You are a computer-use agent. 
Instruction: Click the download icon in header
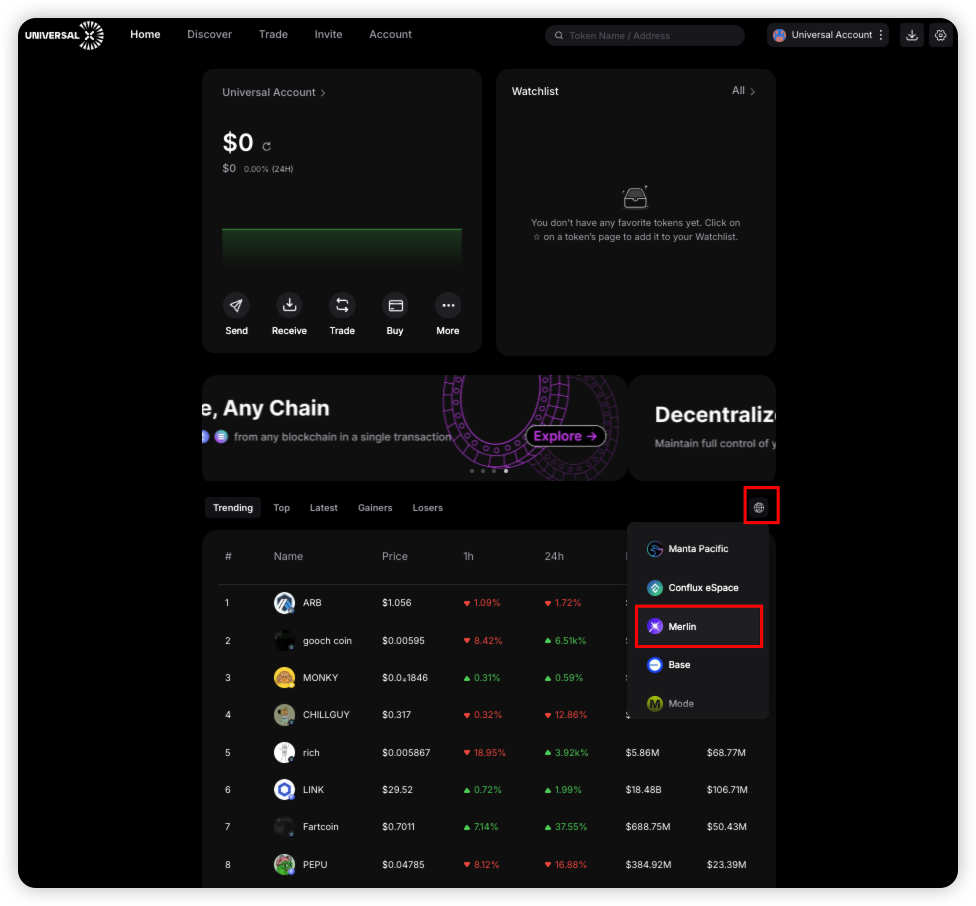coord(912,35)
